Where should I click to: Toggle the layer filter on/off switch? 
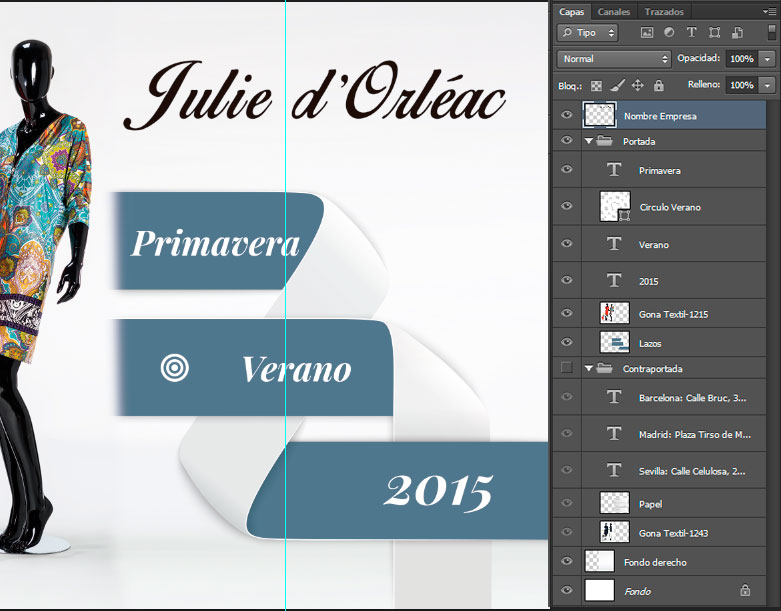coord(771,33)
